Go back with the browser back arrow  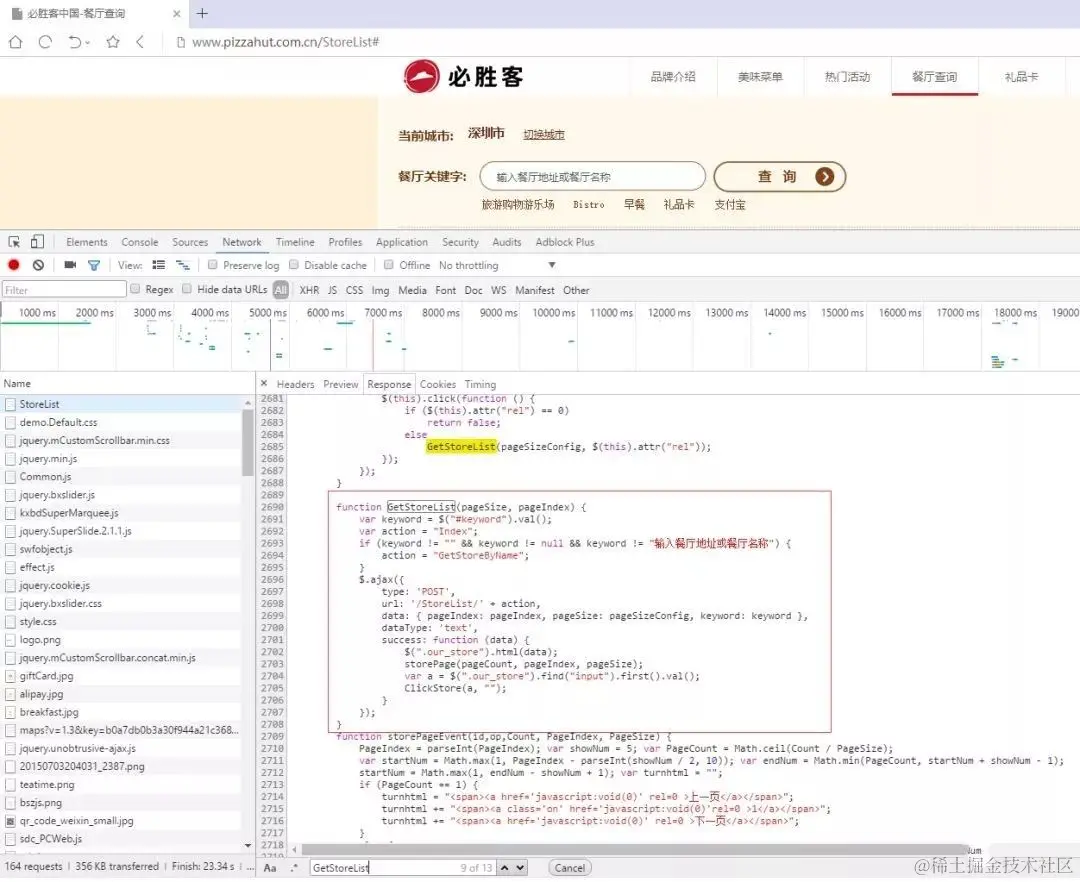[x=140, y=42]
